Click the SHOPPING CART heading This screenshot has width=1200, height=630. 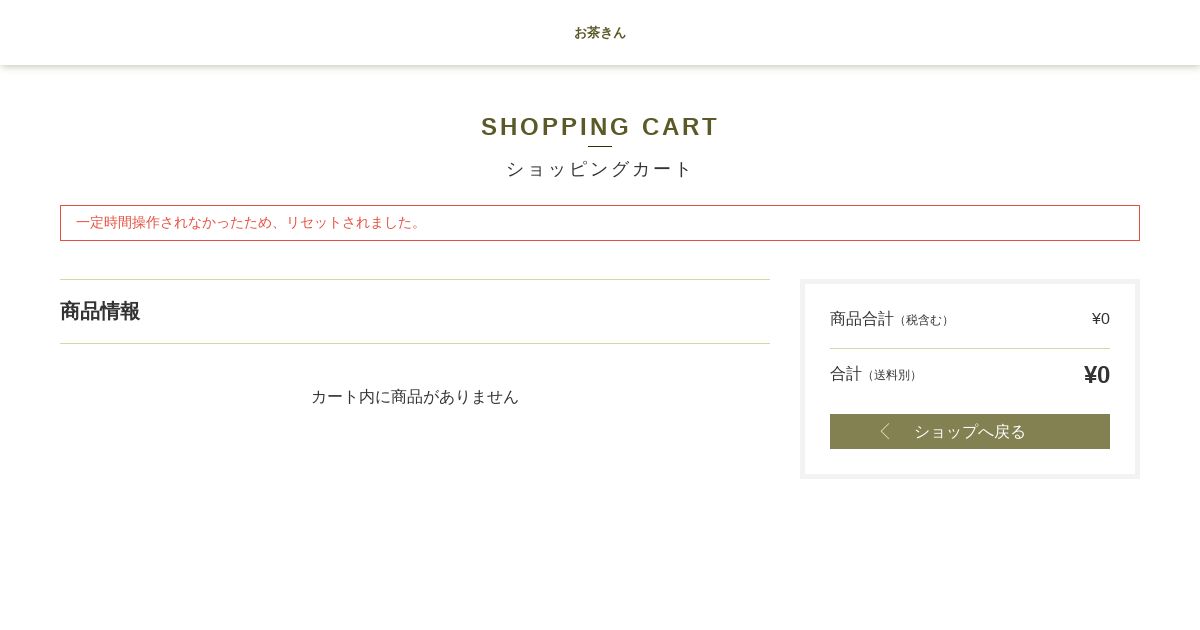tap(600, 127)
